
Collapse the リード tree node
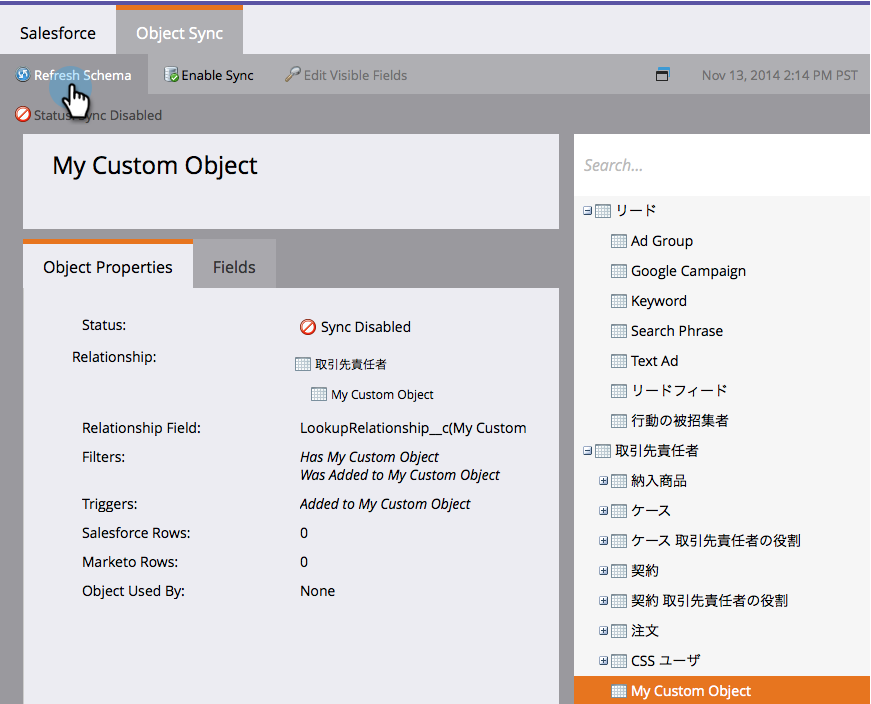click(587, 211)
